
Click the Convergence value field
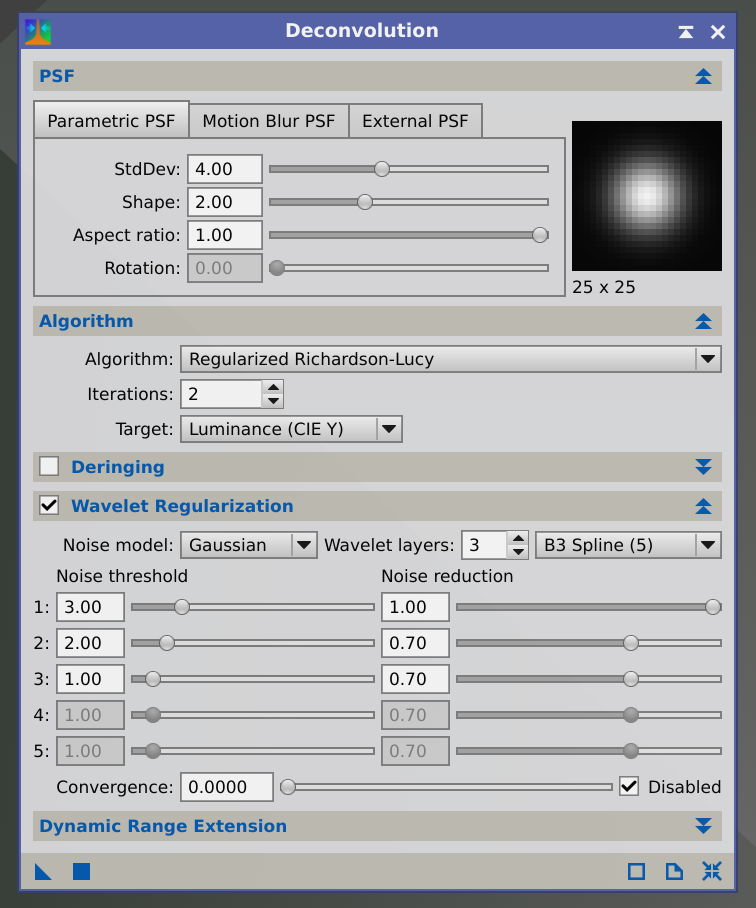click(x=226, y=787)
